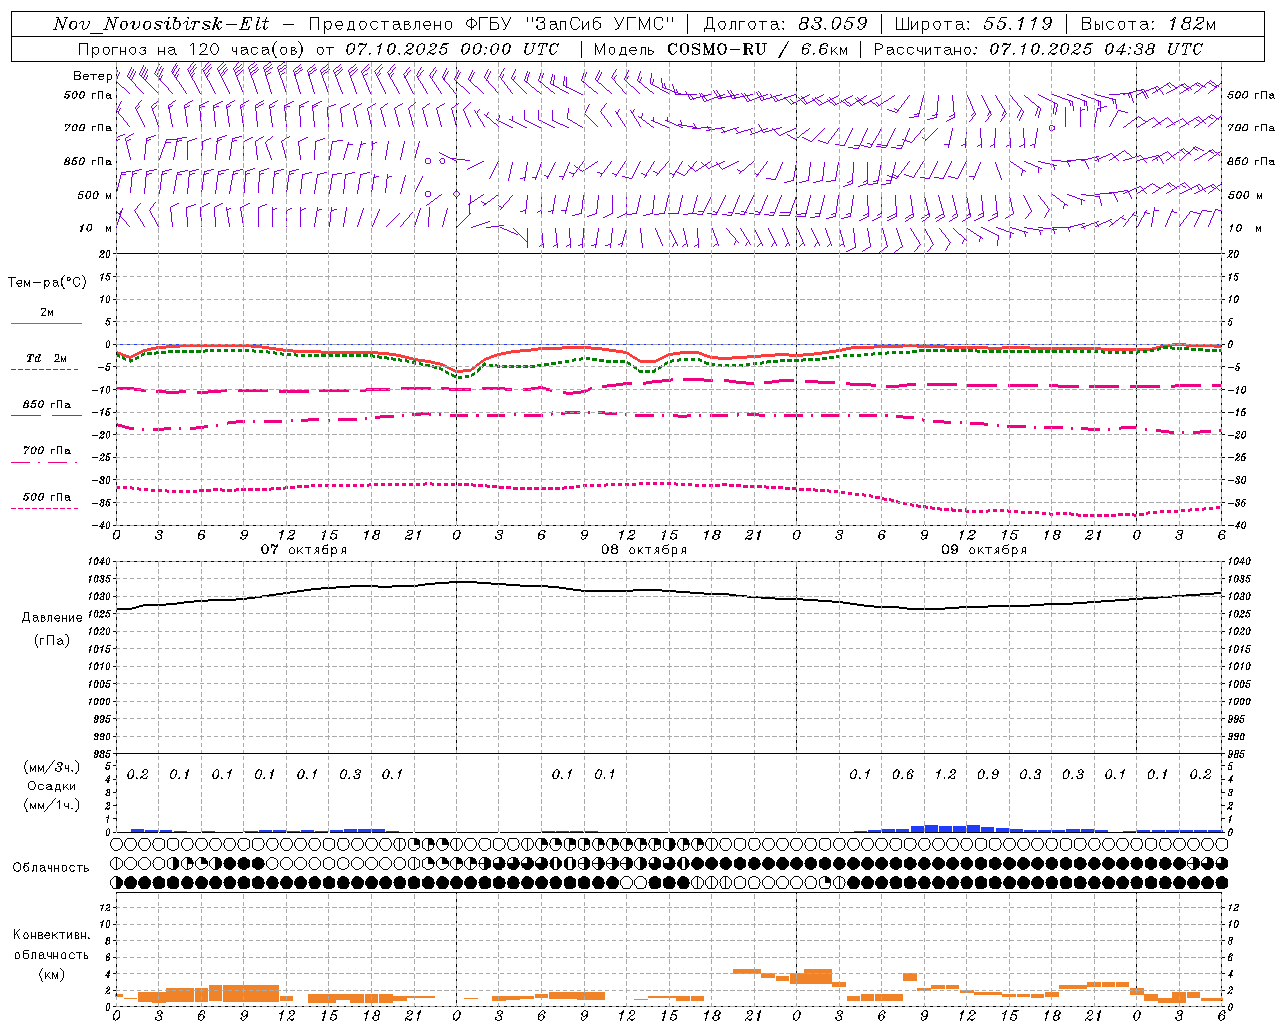
Task: Click the Td 2м dew point legend entry
Action: point(47,358)
